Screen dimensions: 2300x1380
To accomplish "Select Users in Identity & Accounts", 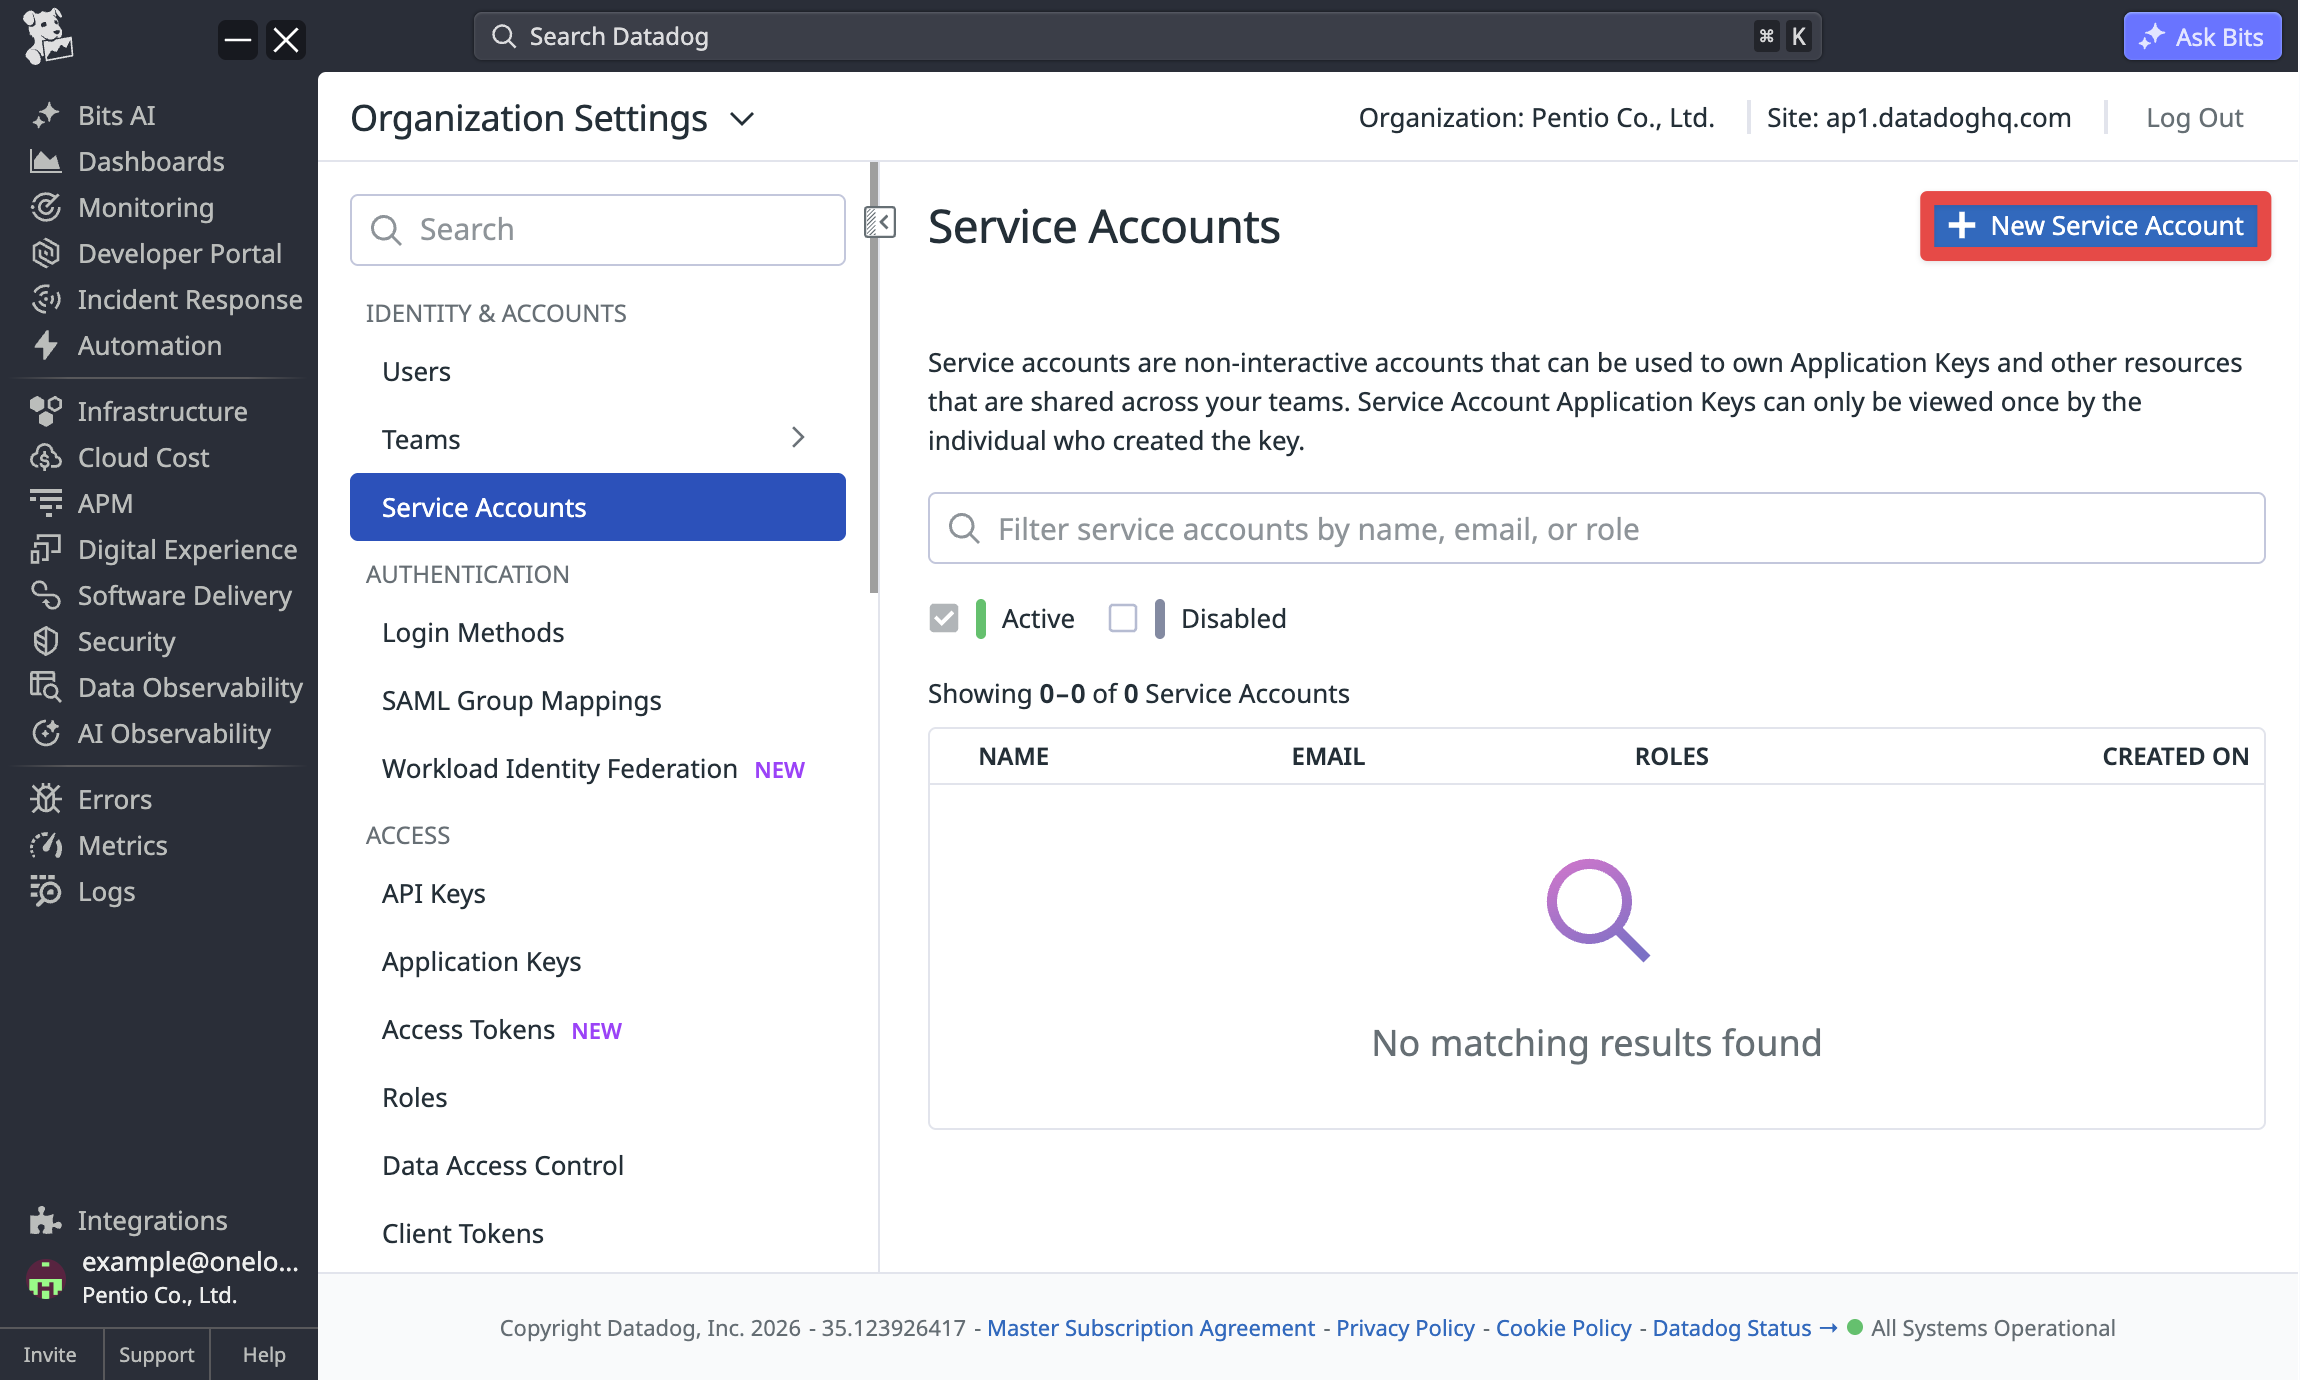I will coord(598,372).
